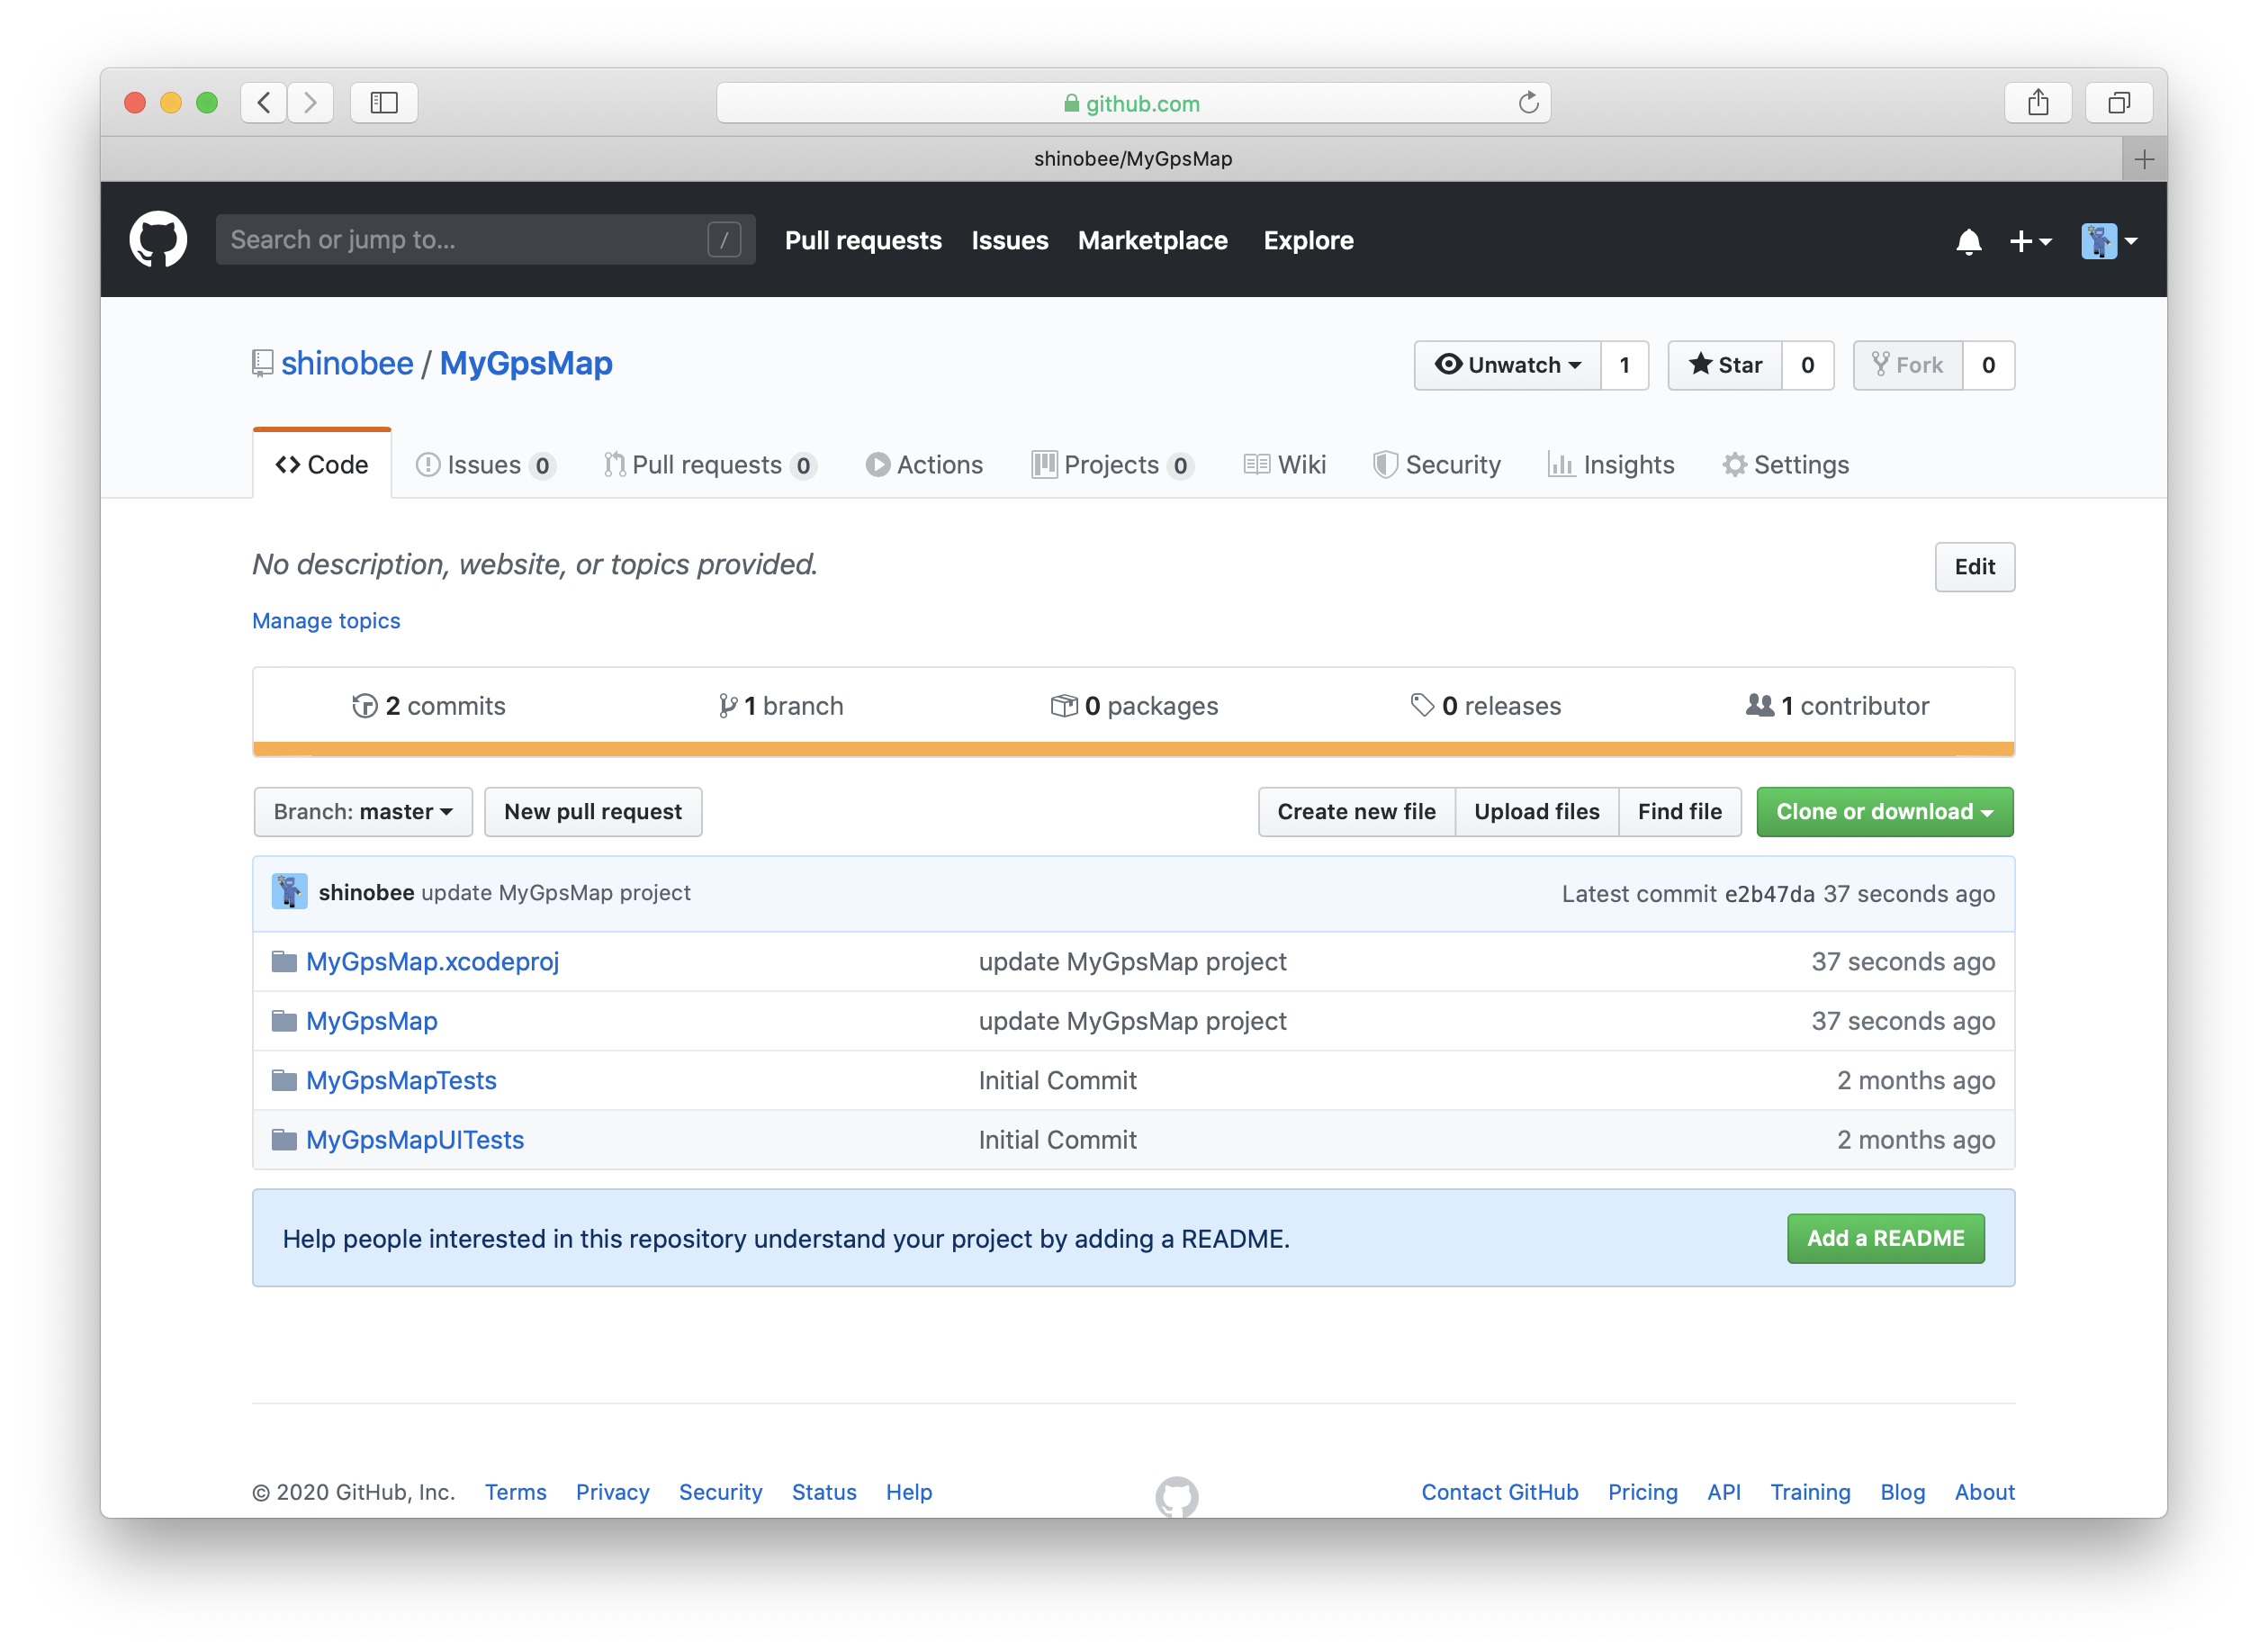Star the MyGpsMap repository
This screenshot has height=1651, width=2268.
1724,365
